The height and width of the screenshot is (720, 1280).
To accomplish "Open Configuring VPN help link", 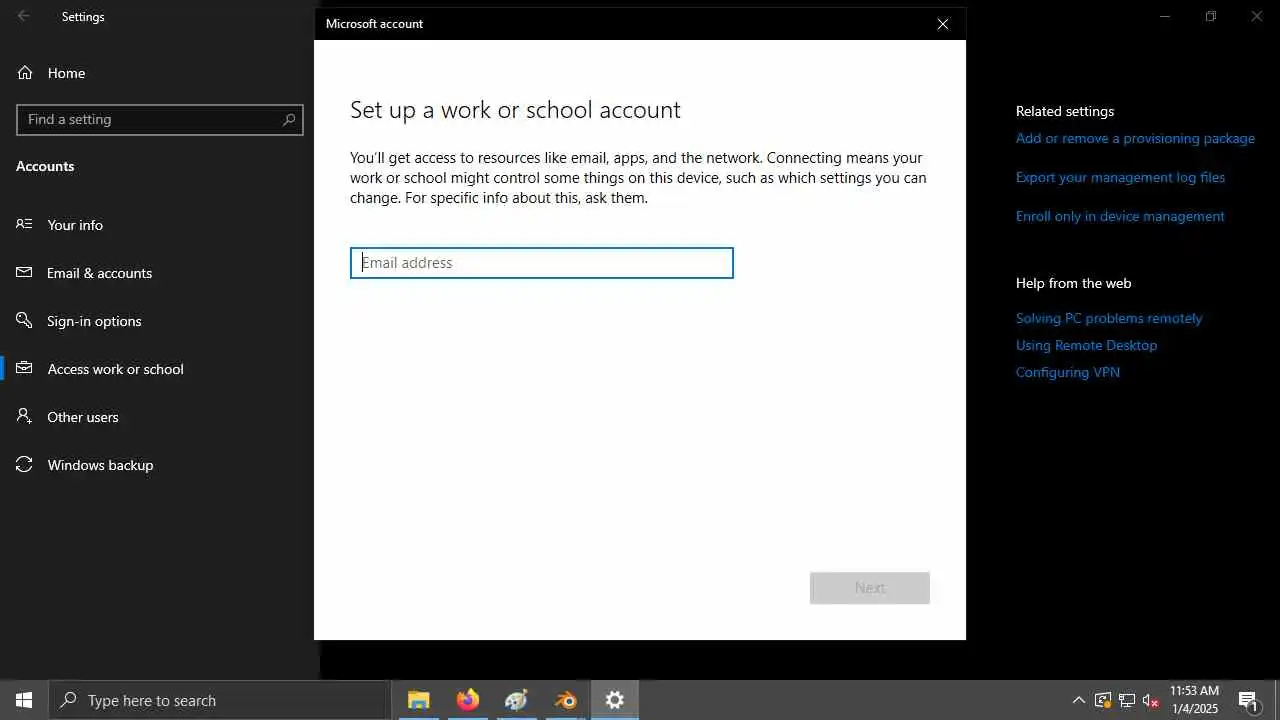I will pyautogui.click(x=1067, y=372).
